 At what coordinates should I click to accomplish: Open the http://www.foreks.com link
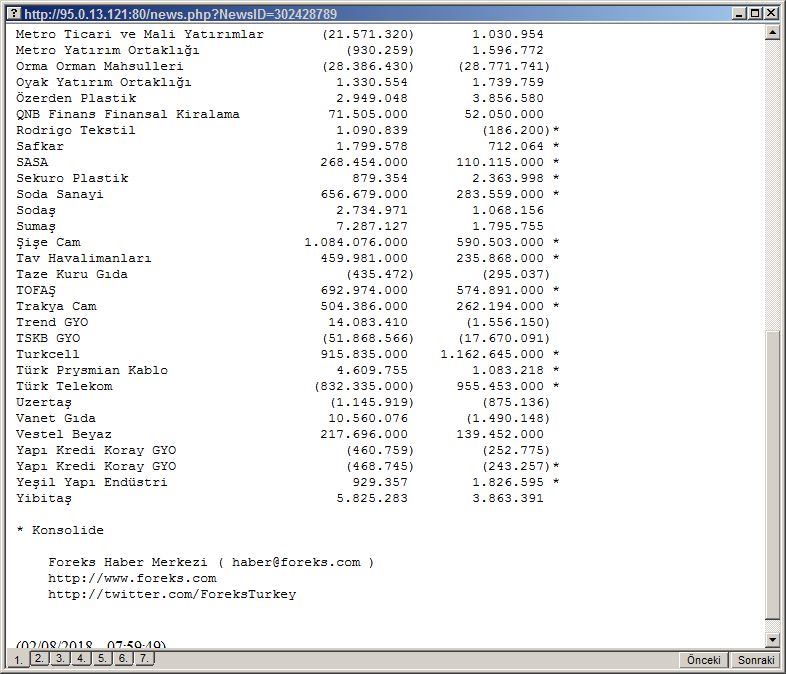pyautogui.click(x=132, y=578)
